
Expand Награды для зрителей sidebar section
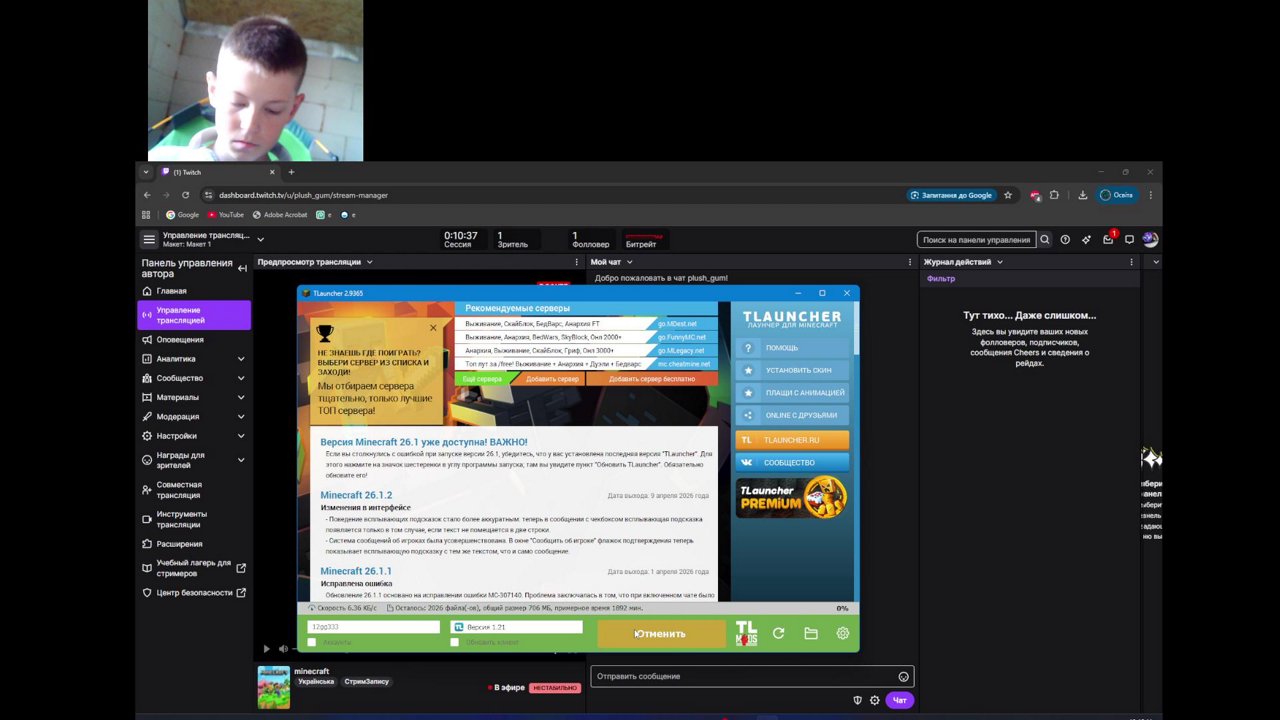241,460
